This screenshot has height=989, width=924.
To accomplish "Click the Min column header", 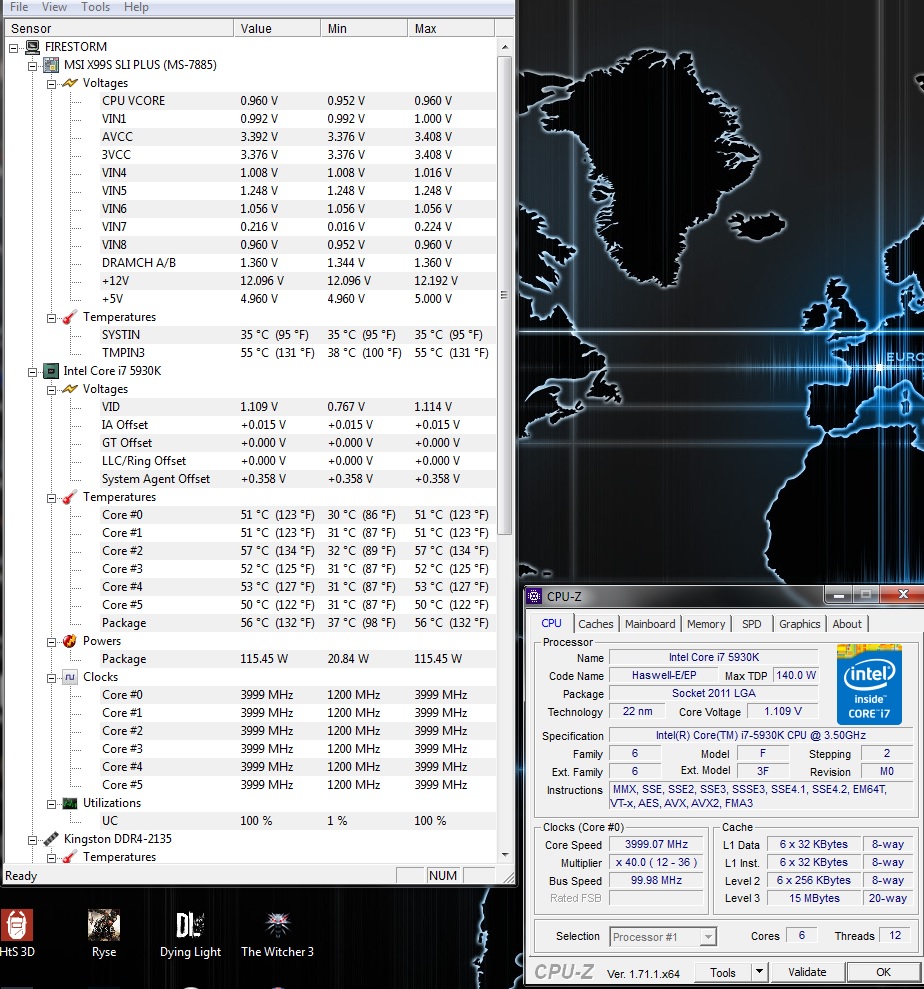I will point(364,28).
